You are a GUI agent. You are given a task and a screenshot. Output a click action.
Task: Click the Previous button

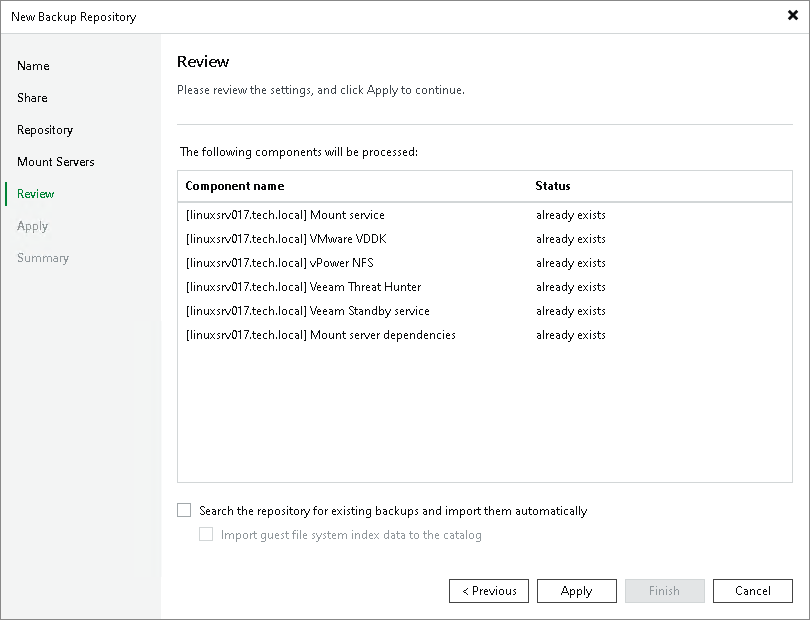click(489, 591)
